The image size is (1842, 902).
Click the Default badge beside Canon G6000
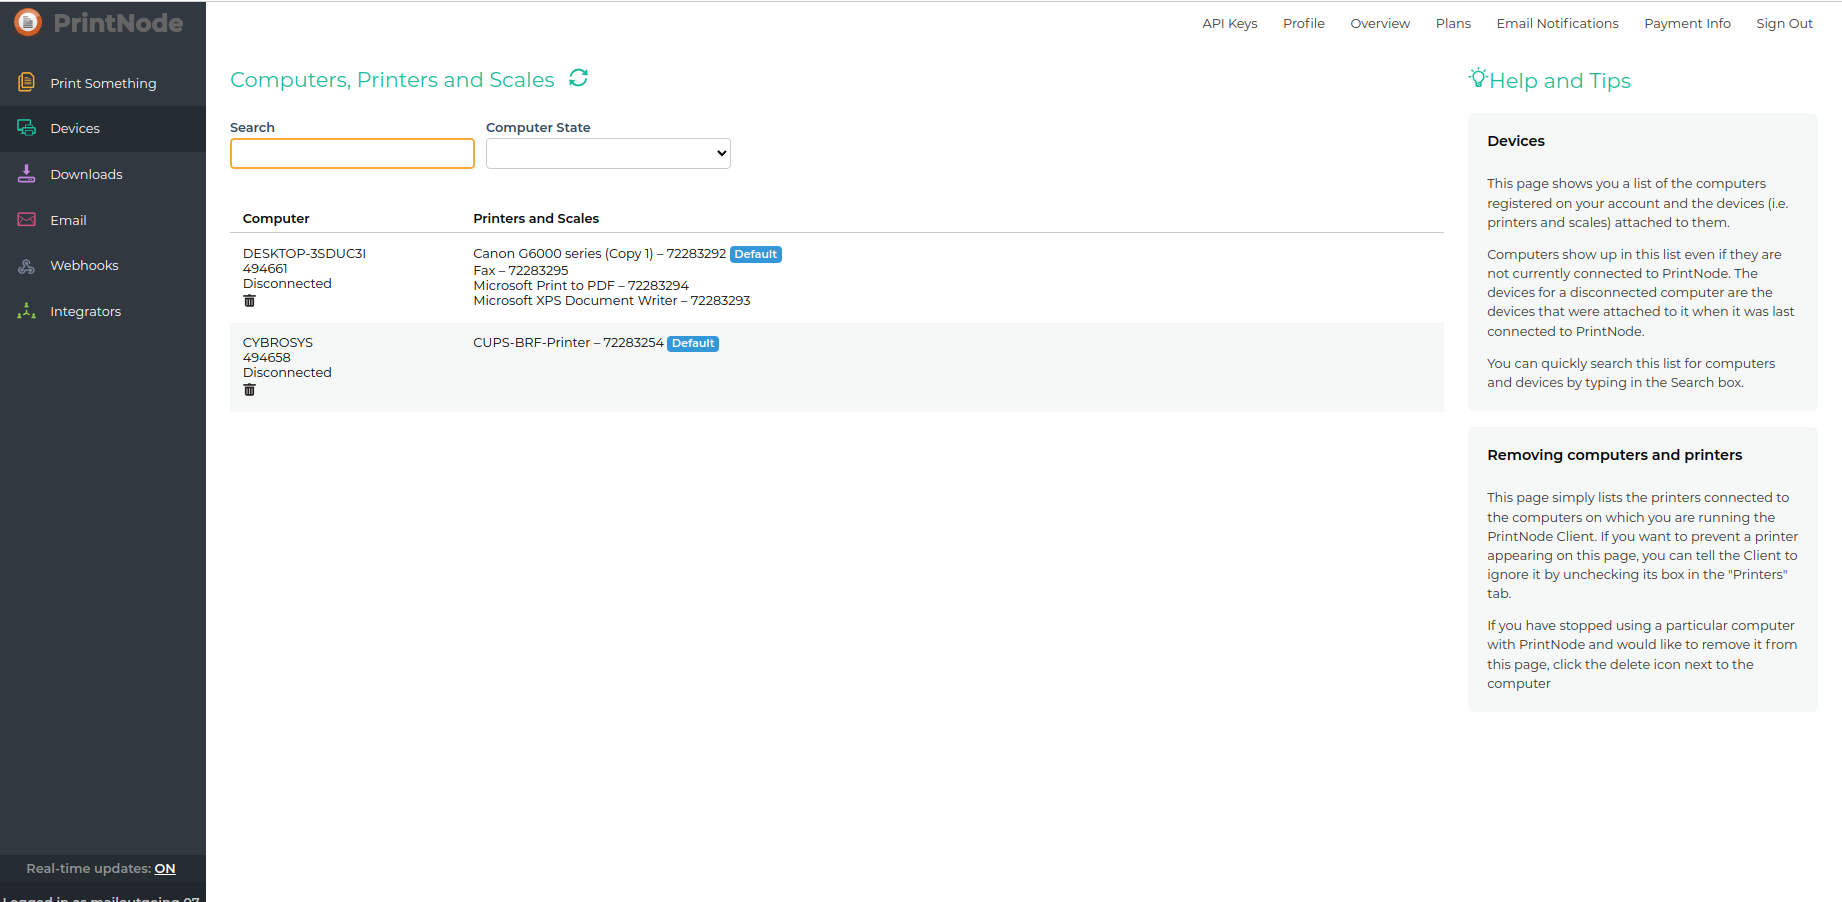756,254
